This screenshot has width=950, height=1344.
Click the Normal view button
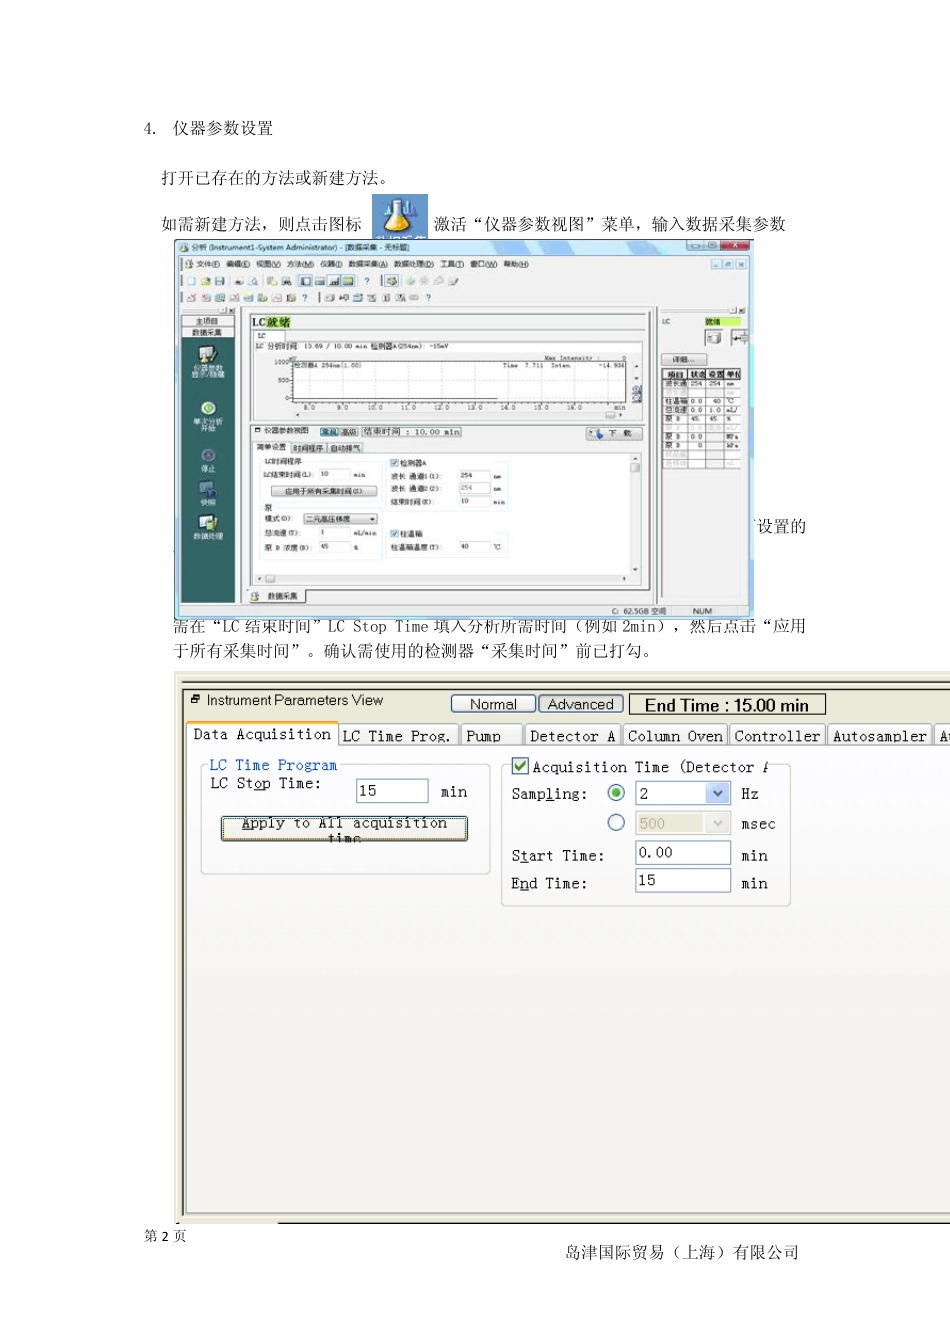pyautogui.click(x=493, y=704)
